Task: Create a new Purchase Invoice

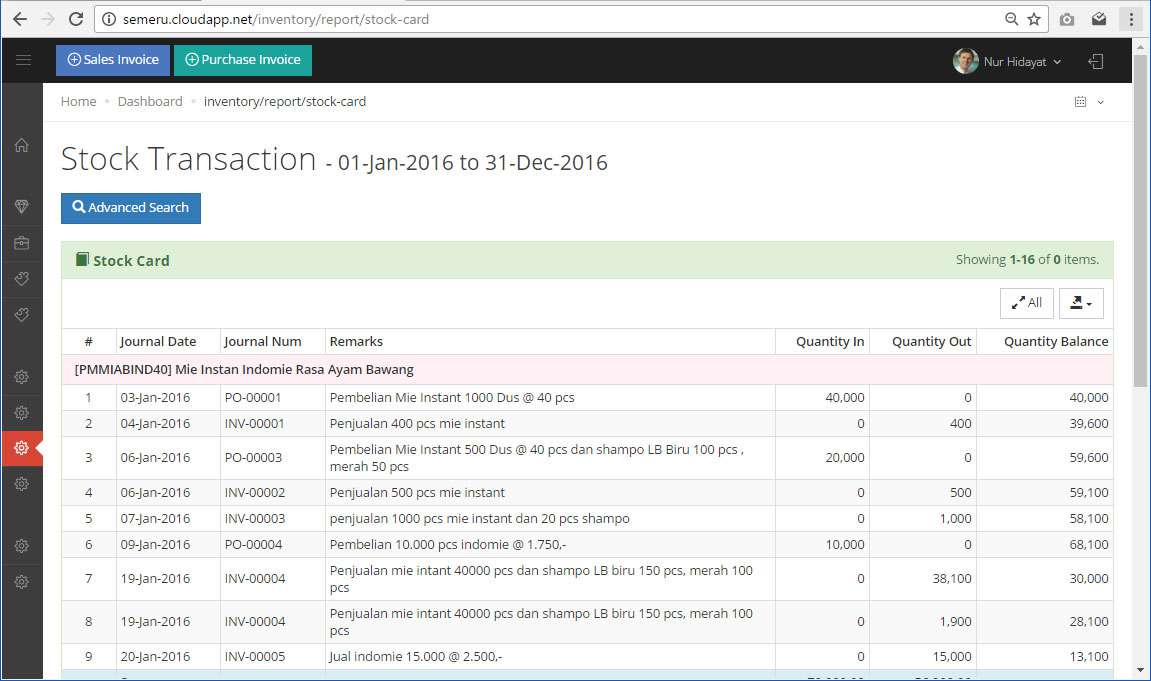Action: [243, 60]
